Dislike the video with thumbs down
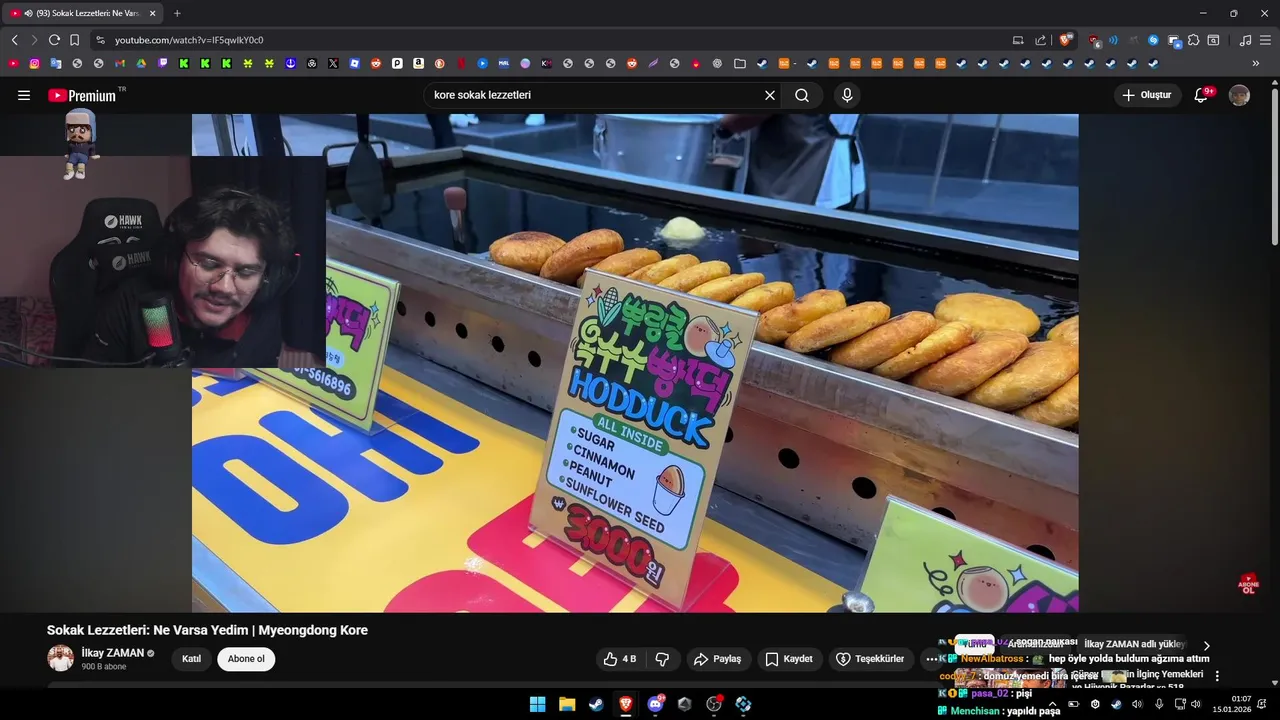 662,659
